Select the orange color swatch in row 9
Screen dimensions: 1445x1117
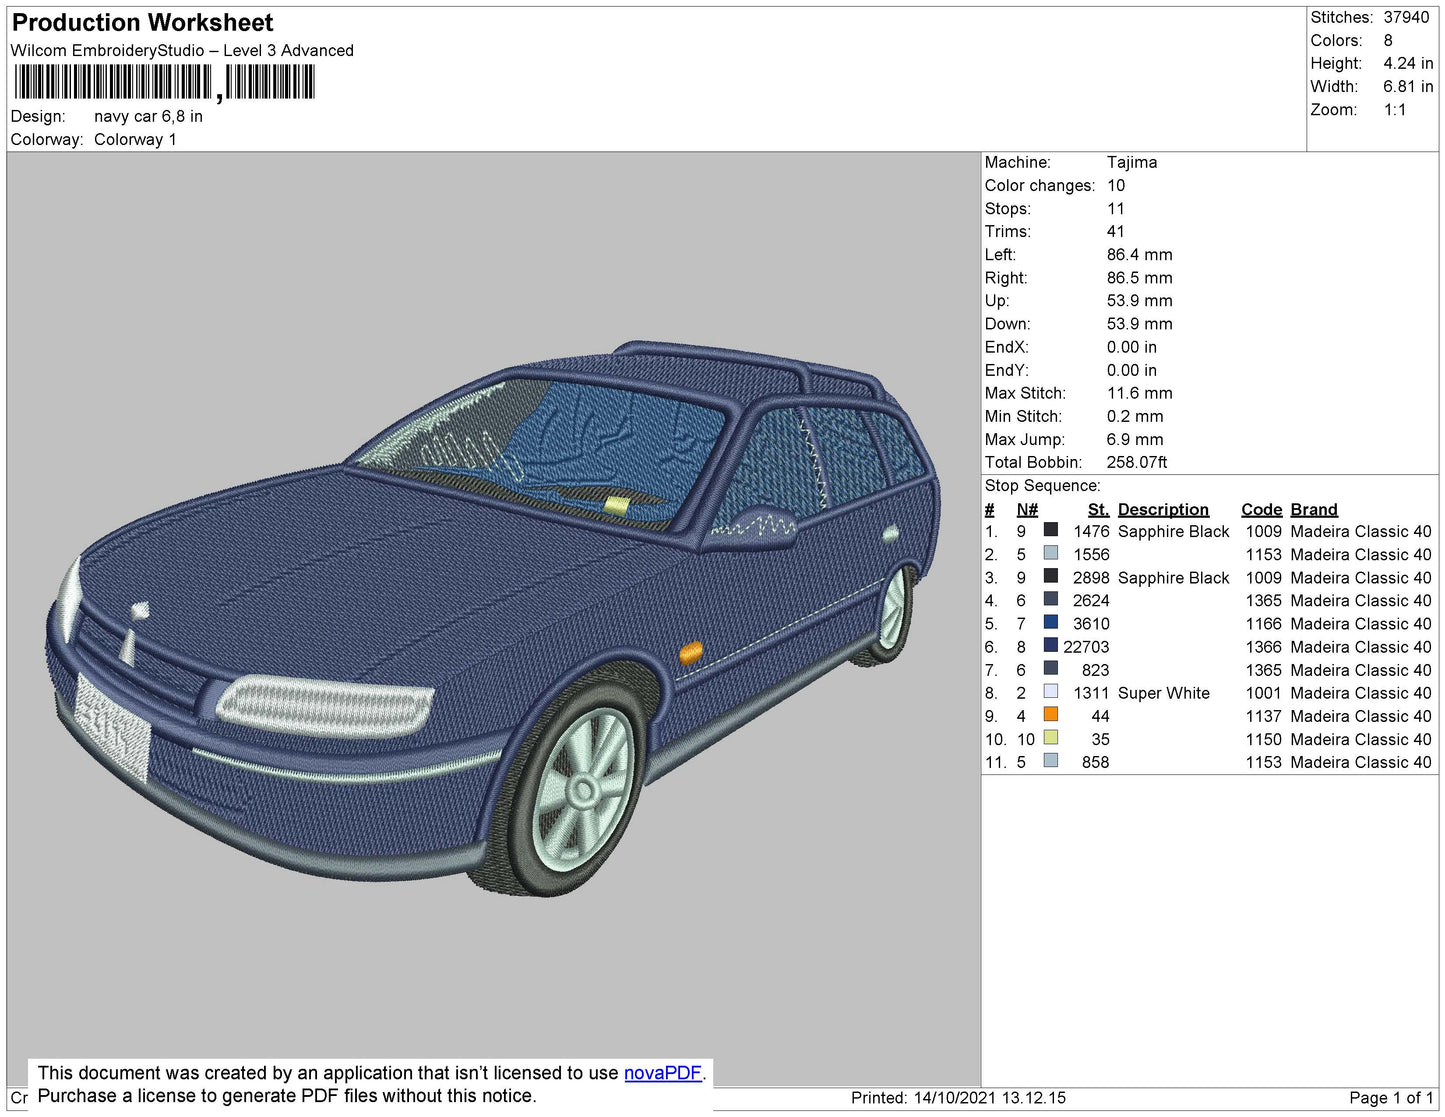1051,714
